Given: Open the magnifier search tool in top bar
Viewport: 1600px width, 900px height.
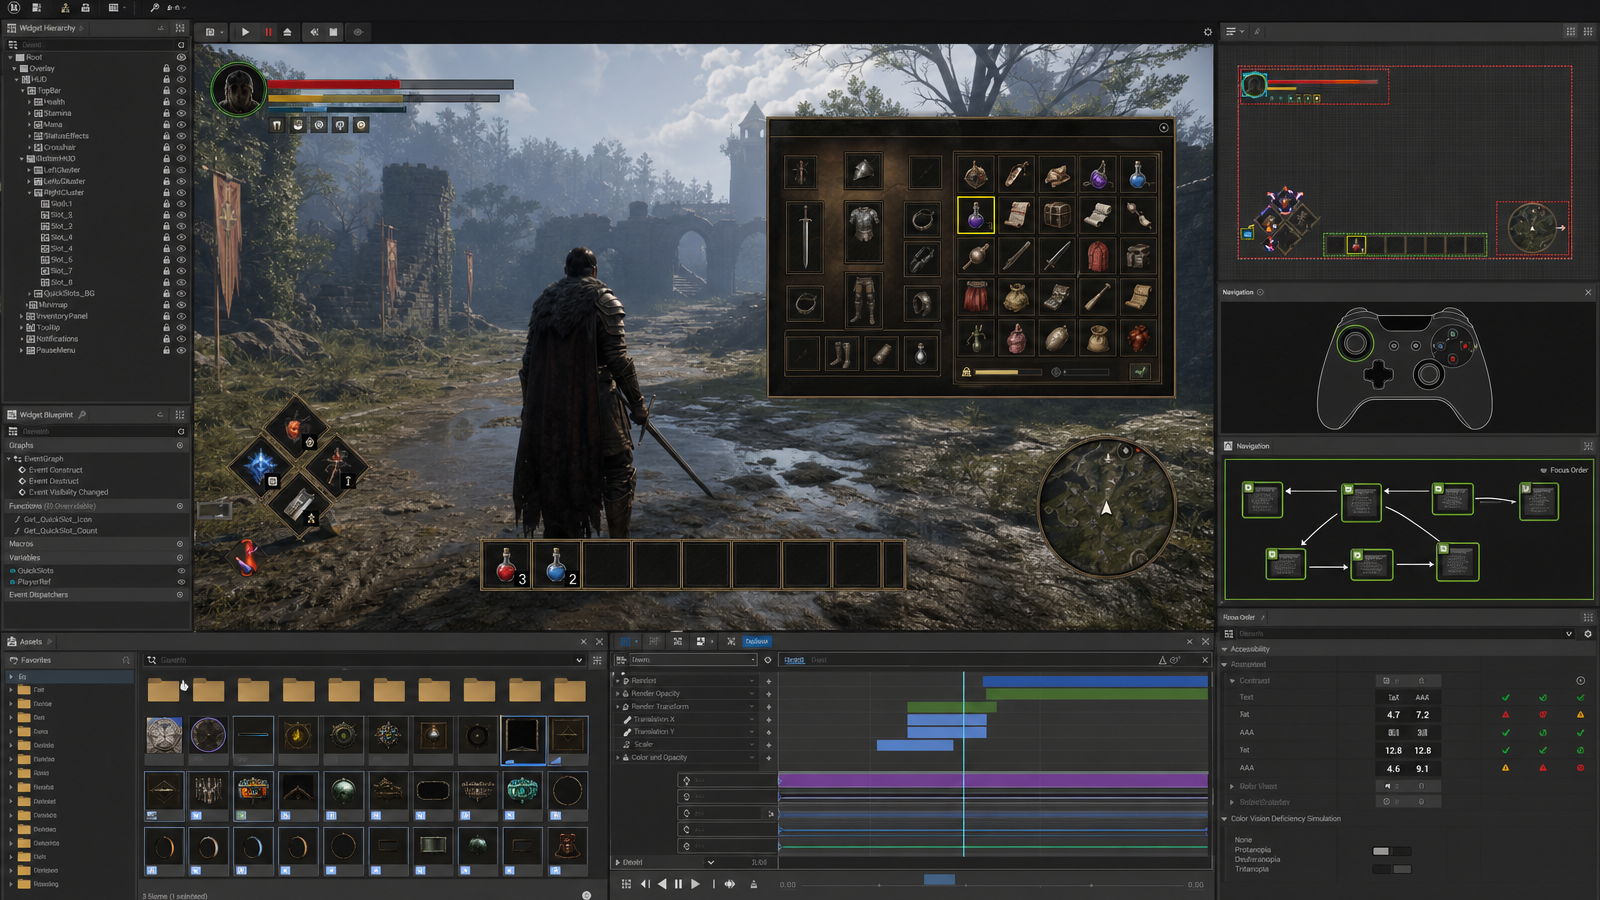Looking at the screenshot, I should click(155, 7).
